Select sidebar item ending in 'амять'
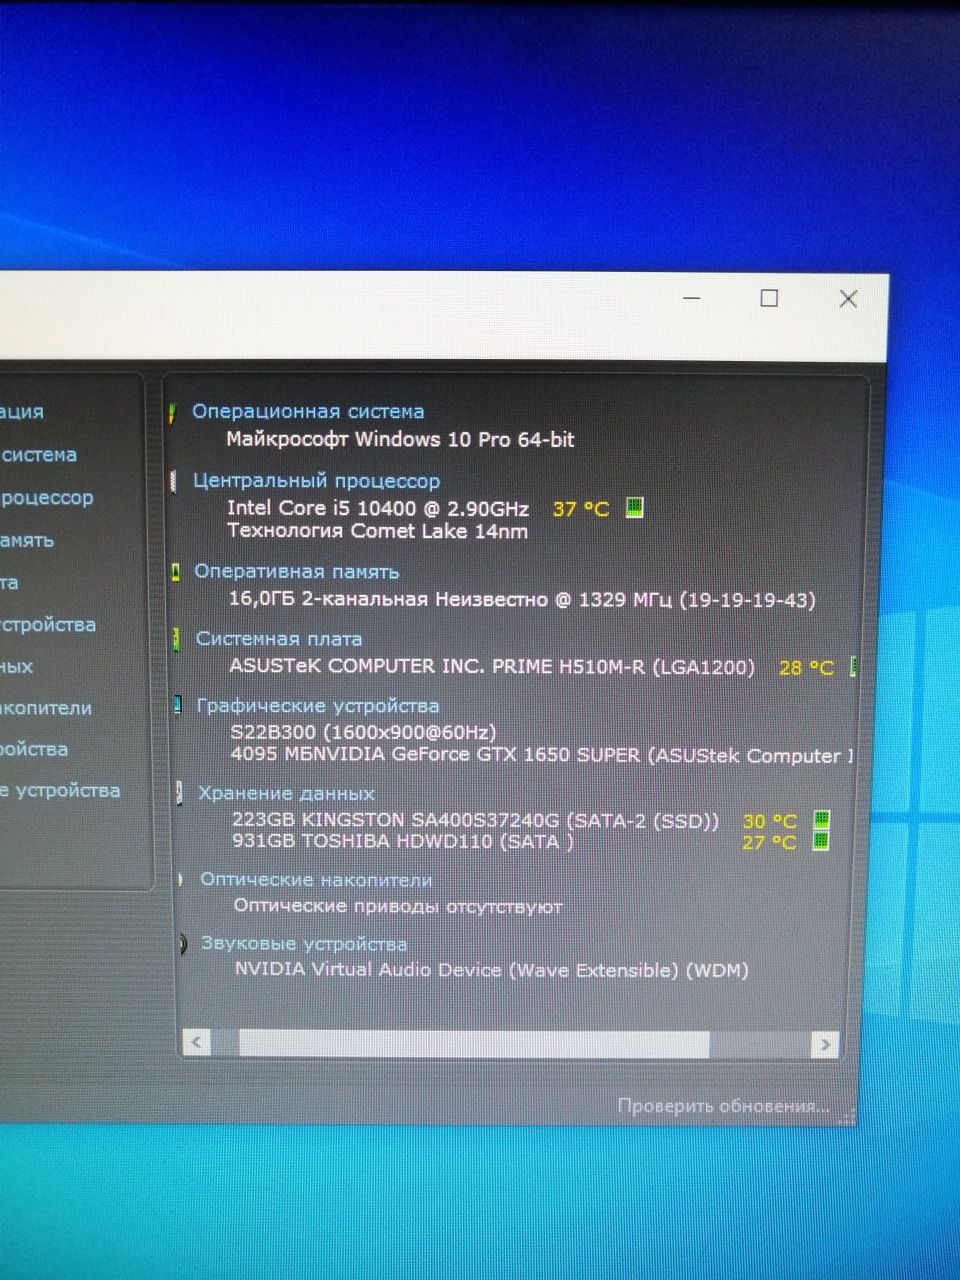Image resolution: width=960 pixels, height=1280 pixels. pyautogui.click(x=26, y=540)
